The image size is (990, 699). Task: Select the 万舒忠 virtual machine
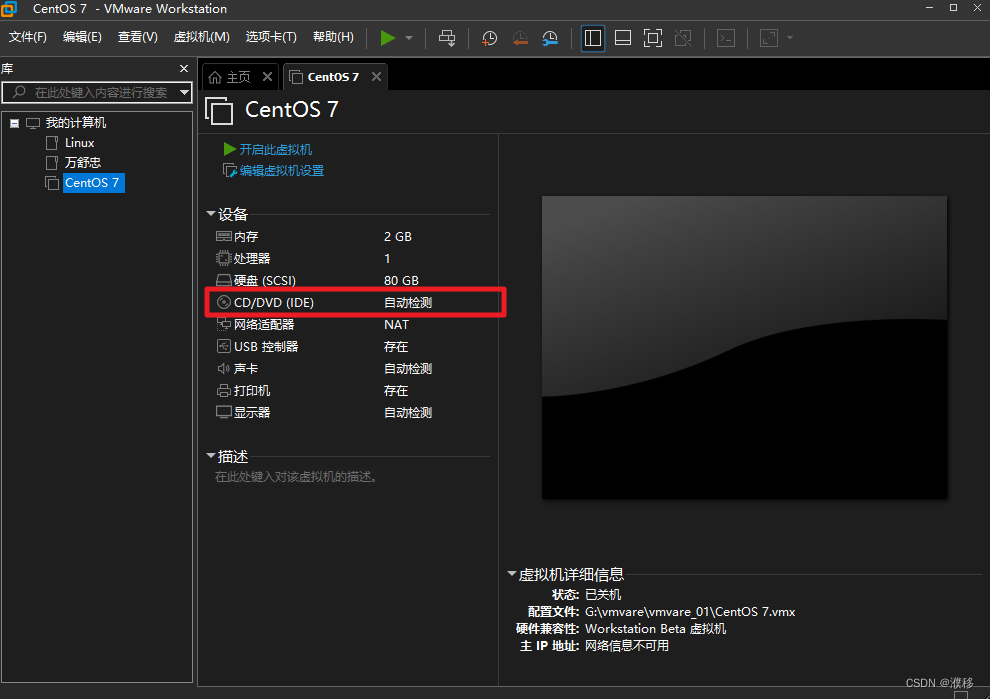pos(83,162)
